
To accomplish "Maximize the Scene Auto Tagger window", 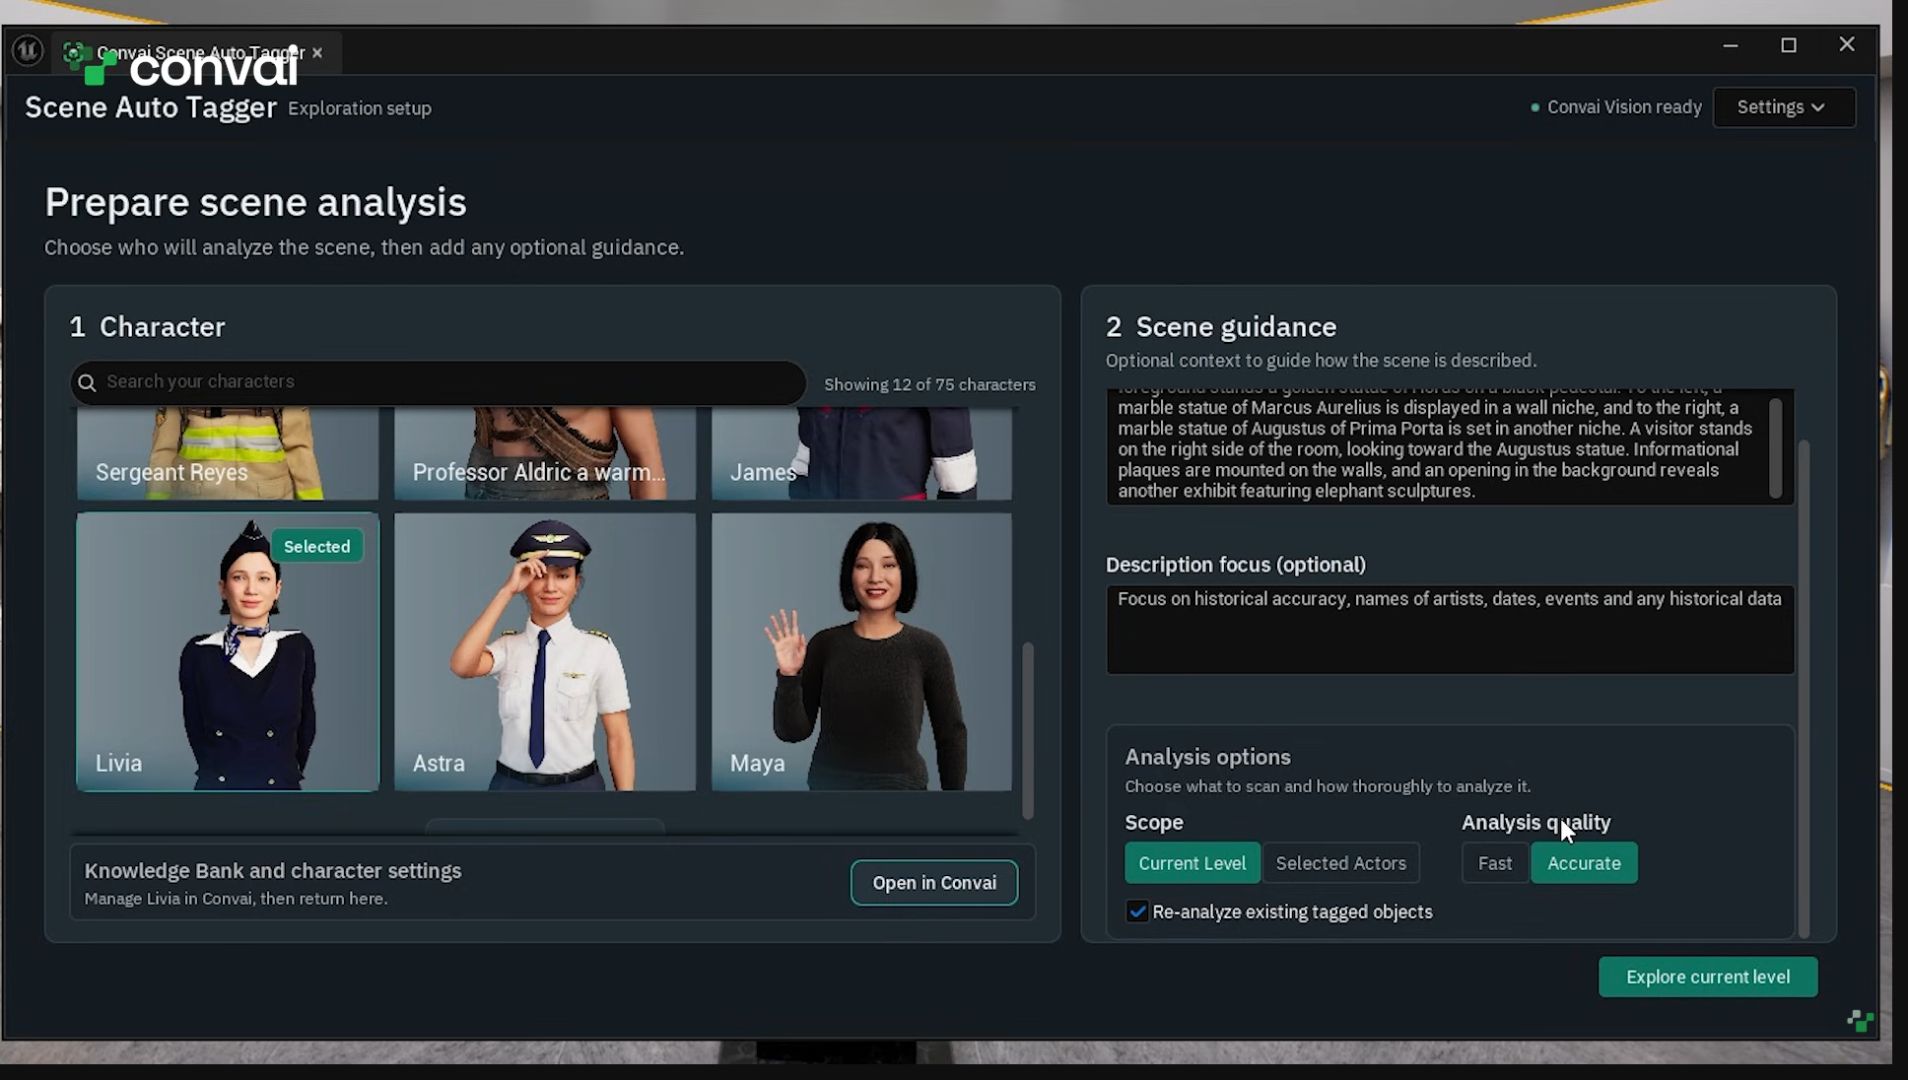I will tap(1789, 45).
